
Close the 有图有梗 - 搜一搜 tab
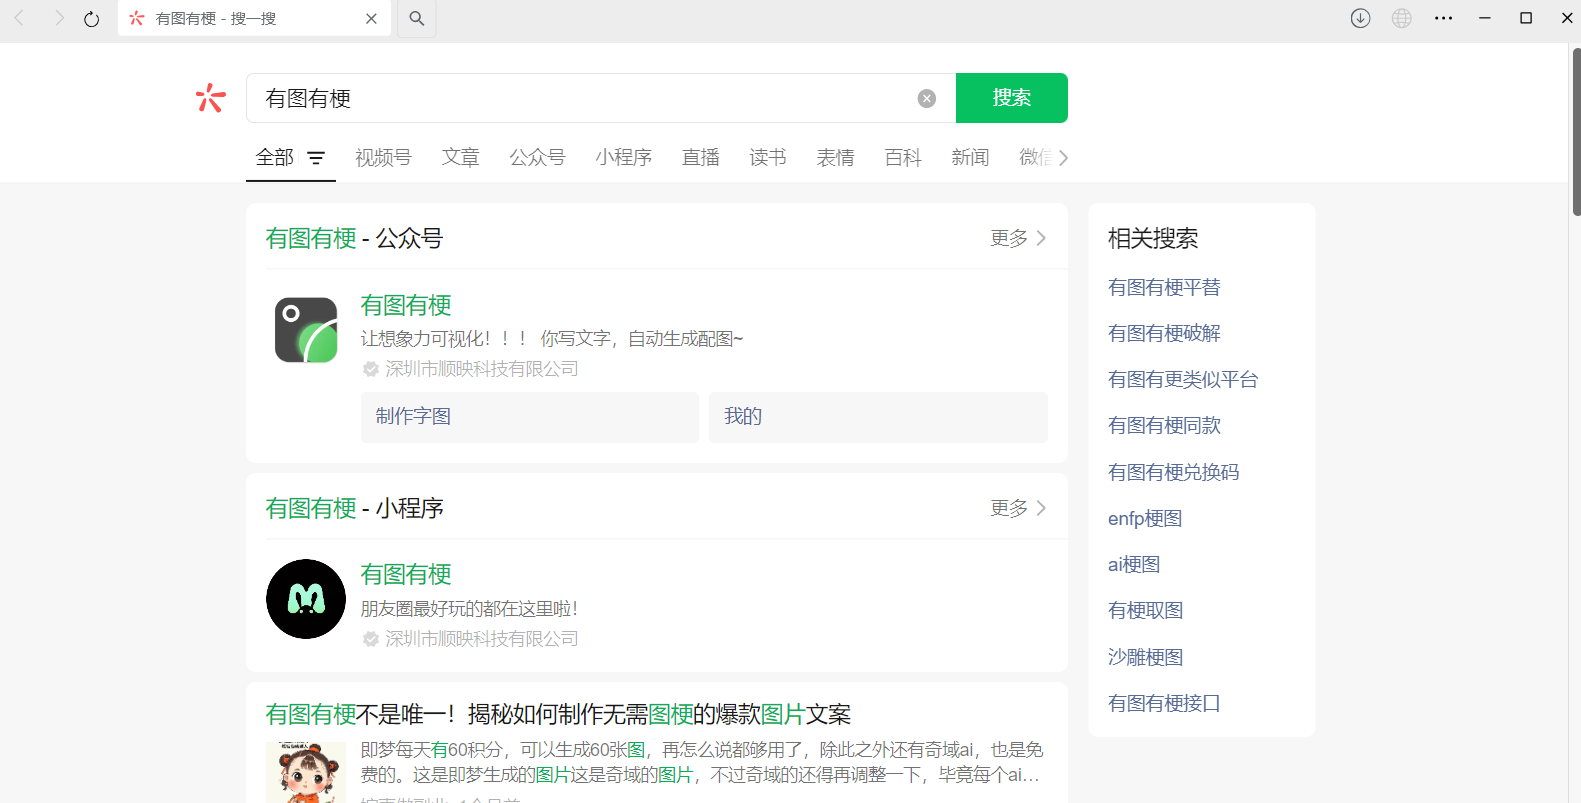[x=371, y=19]
